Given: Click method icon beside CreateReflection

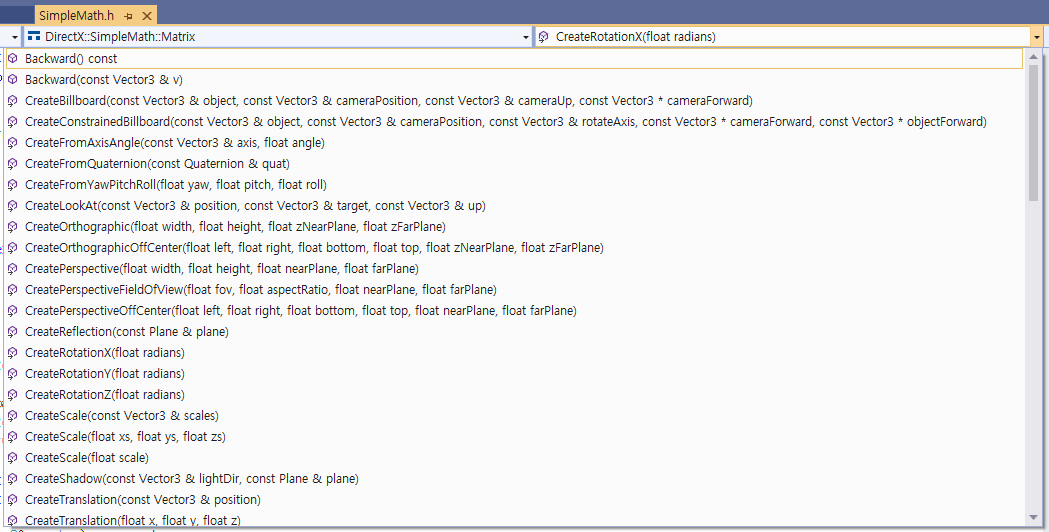Looking at the screenshot, I should (13, 332).
